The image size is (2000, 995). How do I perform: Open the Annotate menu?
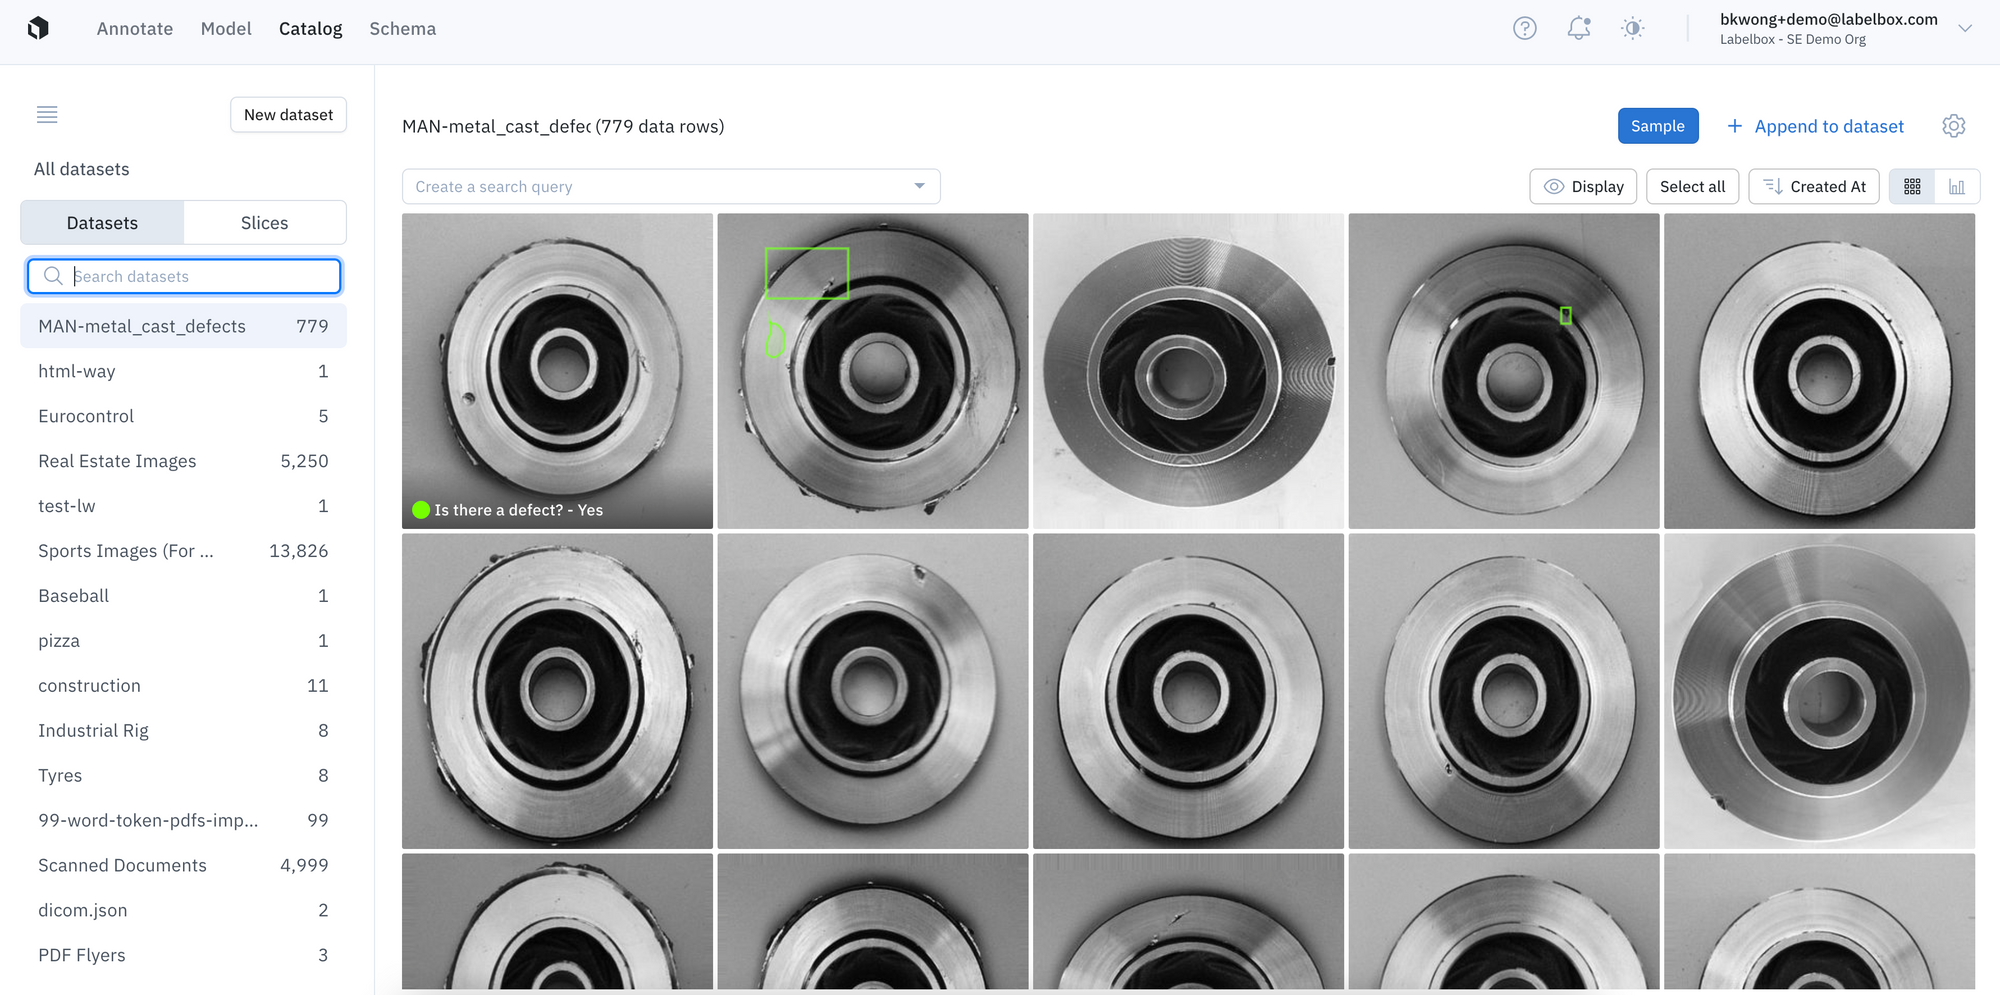coord(135,29)
